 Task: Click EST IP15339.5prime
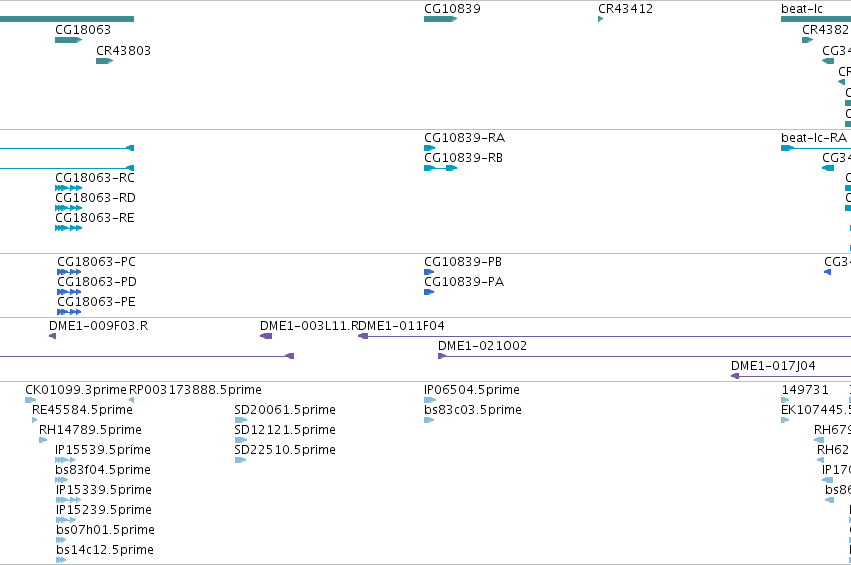click(104, 491)
